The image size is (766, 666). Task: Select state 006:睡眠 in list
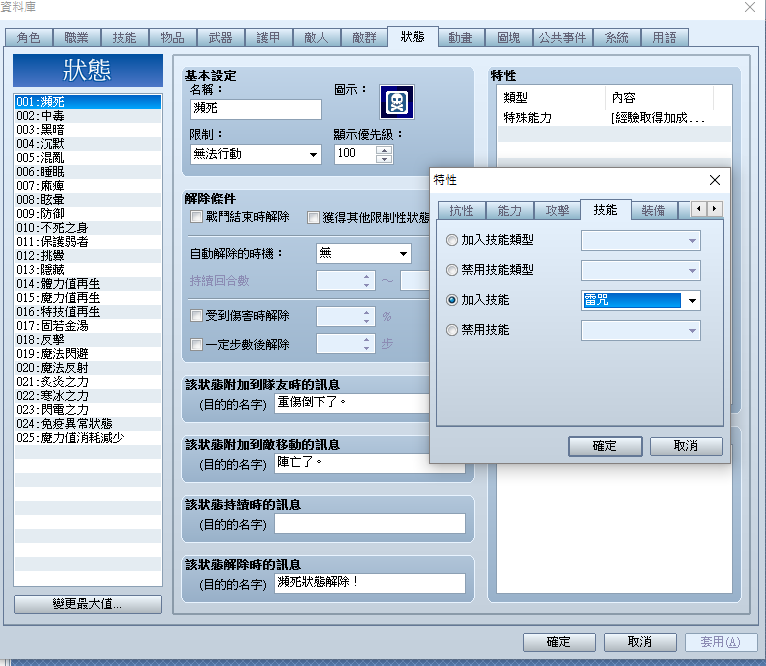tap(88, 172)
